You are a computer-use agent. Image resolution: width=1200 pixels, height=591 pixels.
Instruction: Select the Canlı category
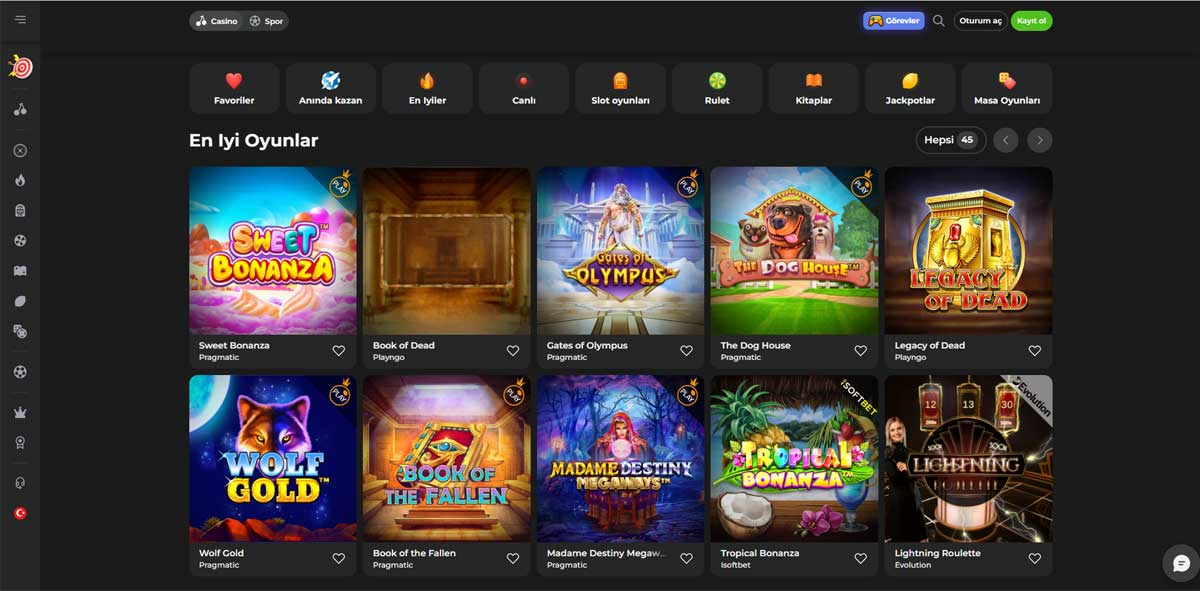coord(524,88)
